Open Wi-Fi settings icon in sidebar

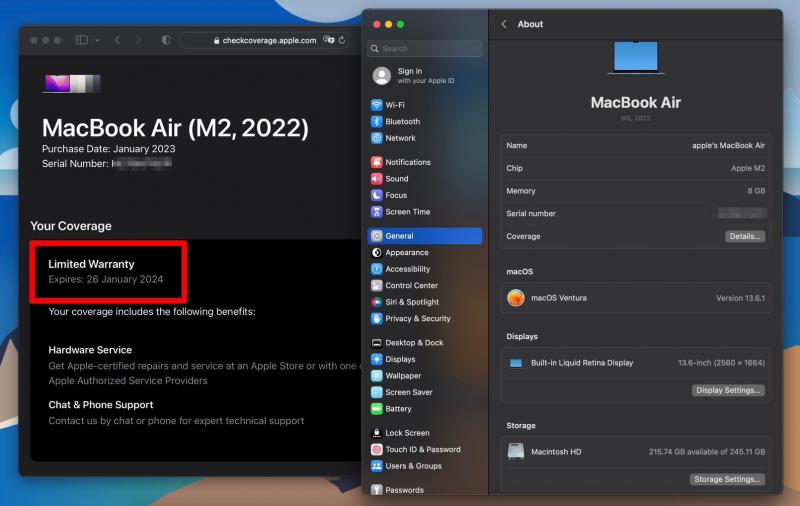(377, 105)
